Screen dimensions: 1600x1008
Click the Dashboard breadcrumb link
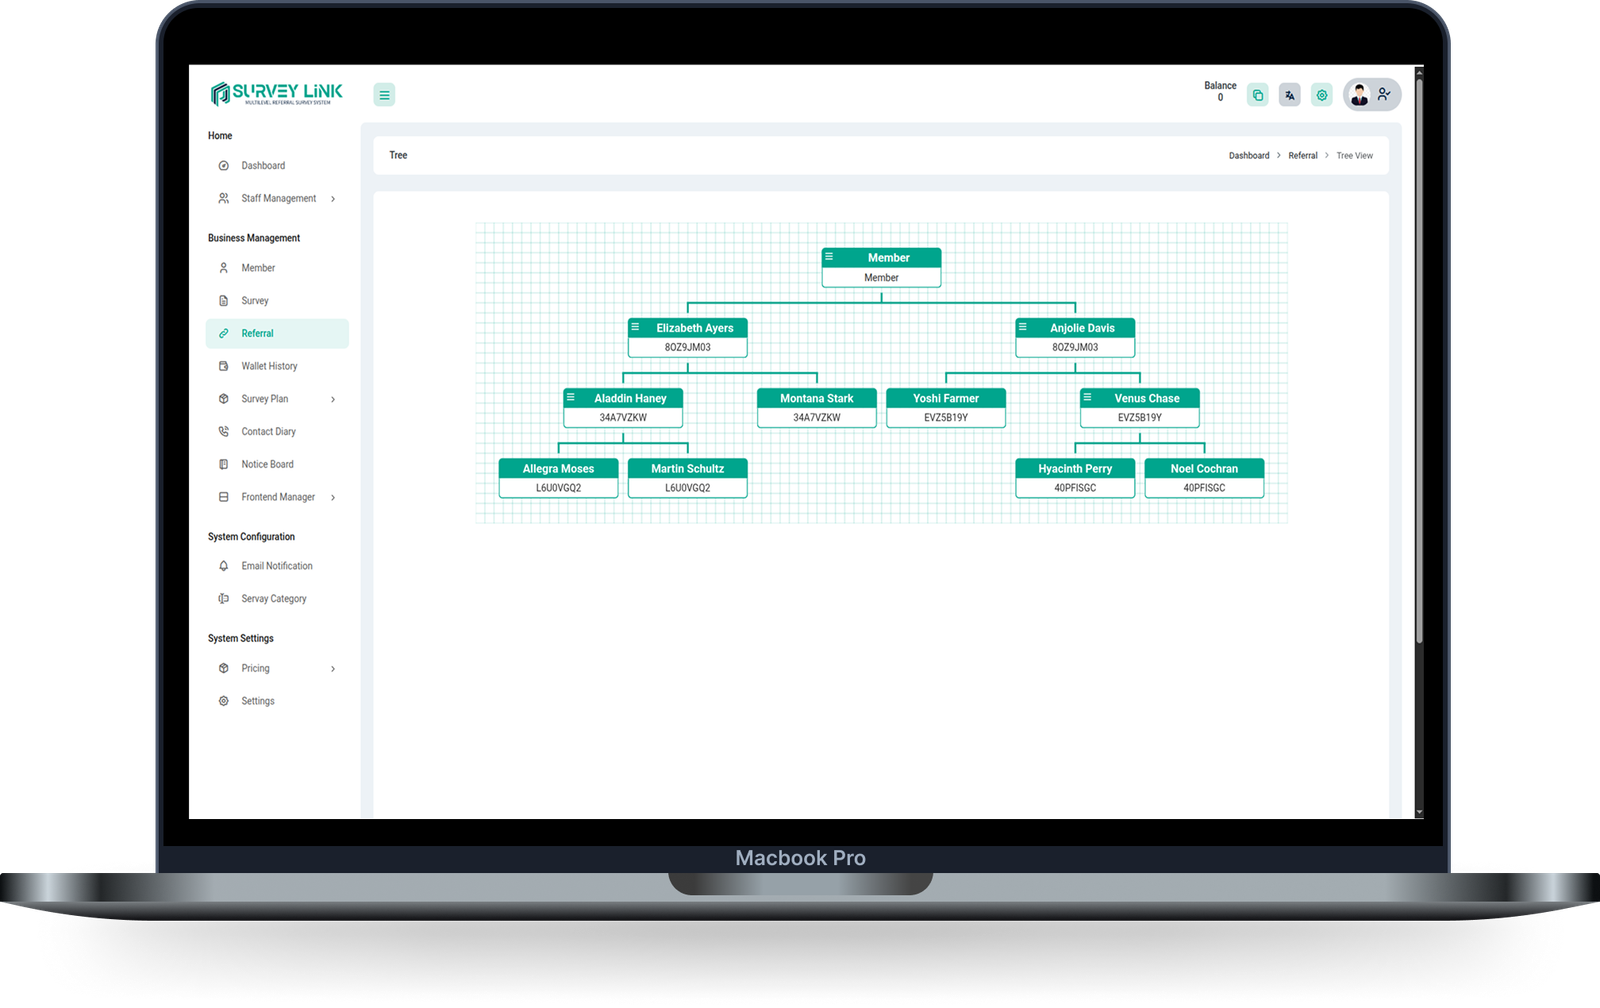pos(1249,156)
